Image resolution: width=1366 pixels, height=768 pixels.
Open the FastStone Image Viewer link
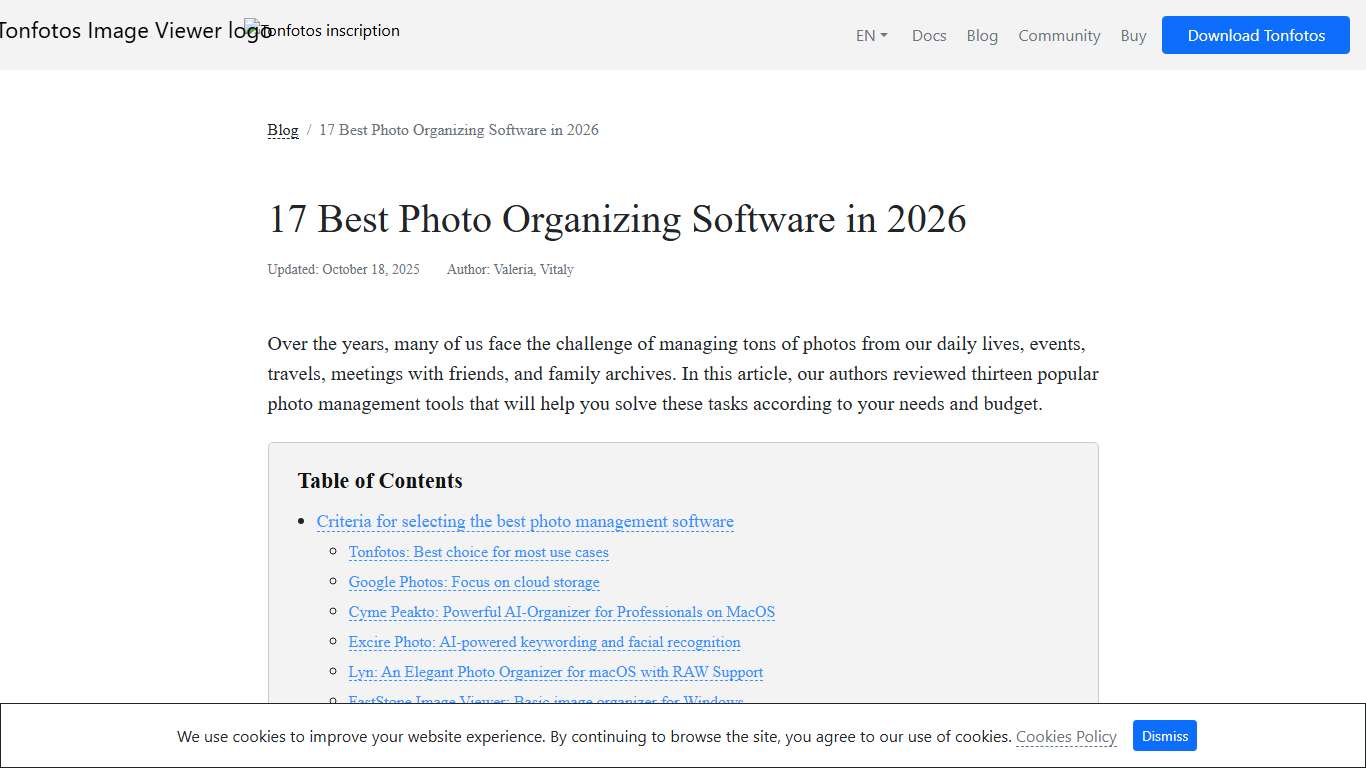pos(545,700)
